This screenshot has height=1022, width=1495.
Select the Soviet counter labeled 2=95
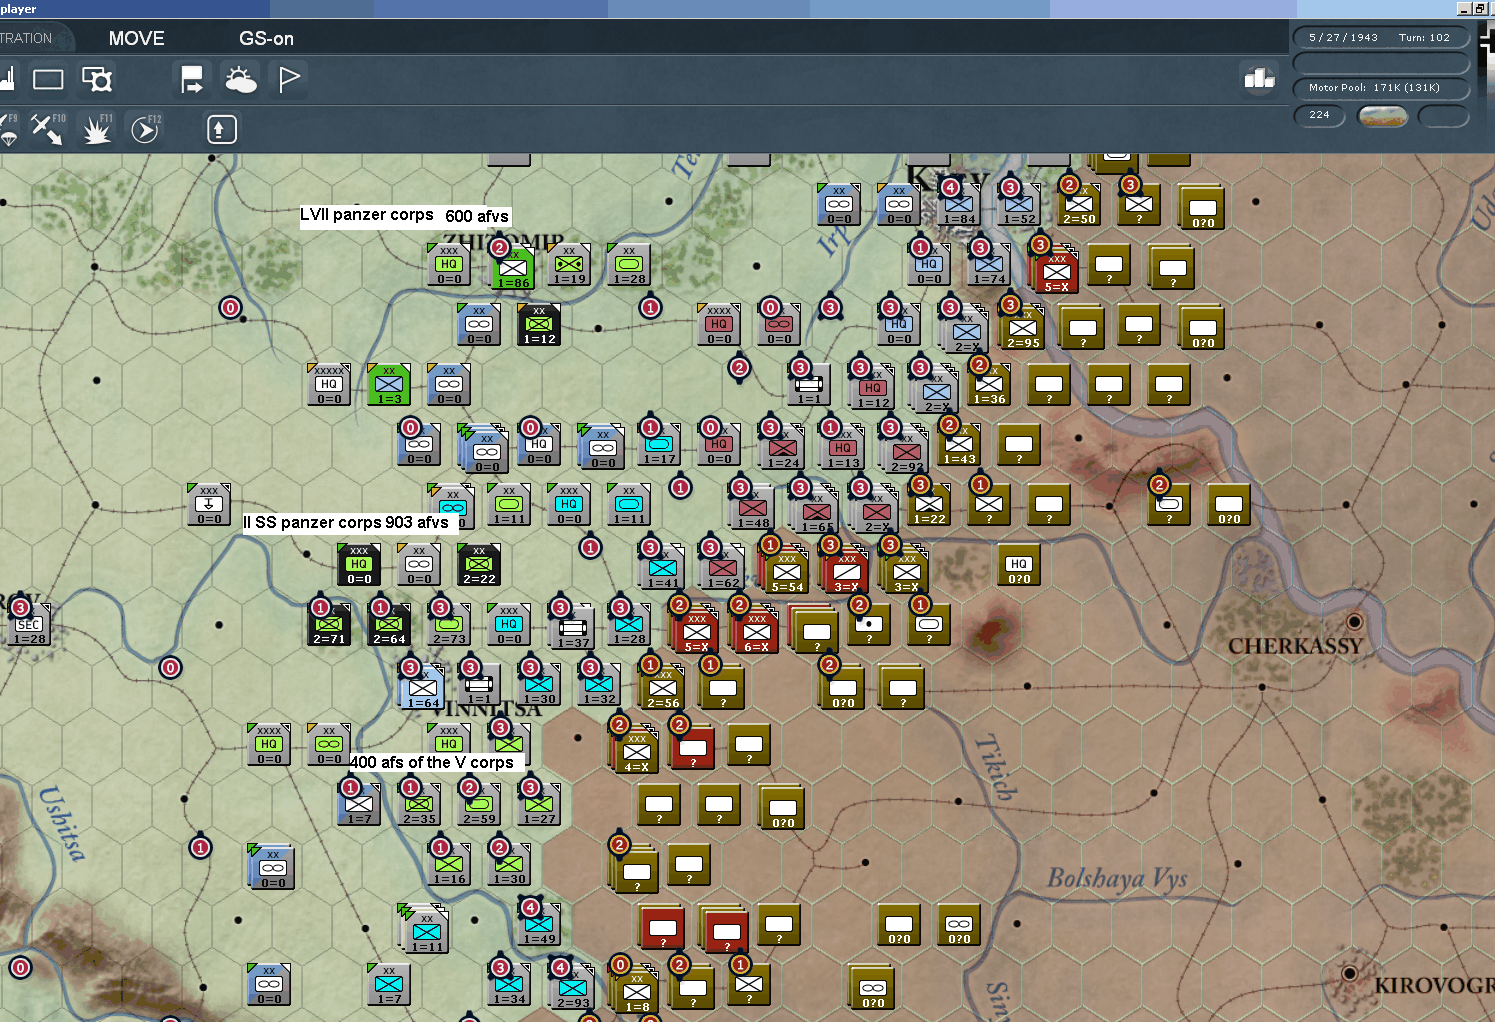1022,328
